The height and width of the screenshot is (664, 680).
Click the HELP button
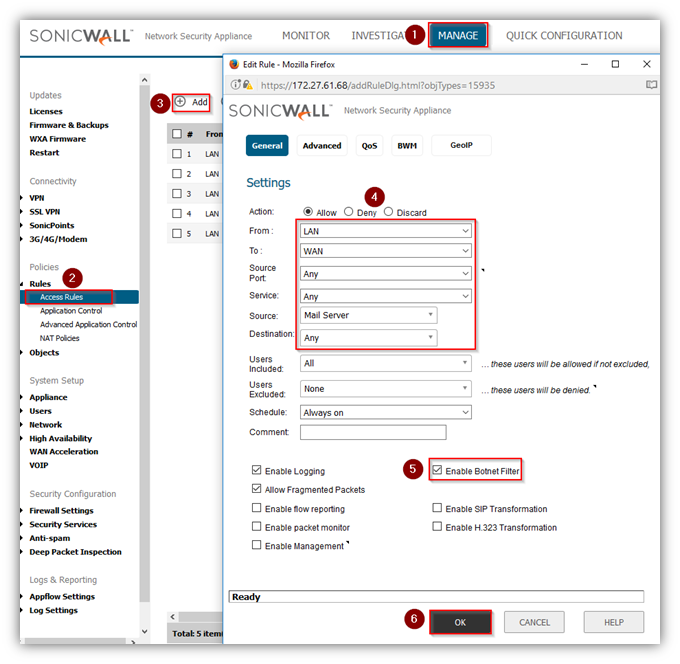(x=614, y=622)
